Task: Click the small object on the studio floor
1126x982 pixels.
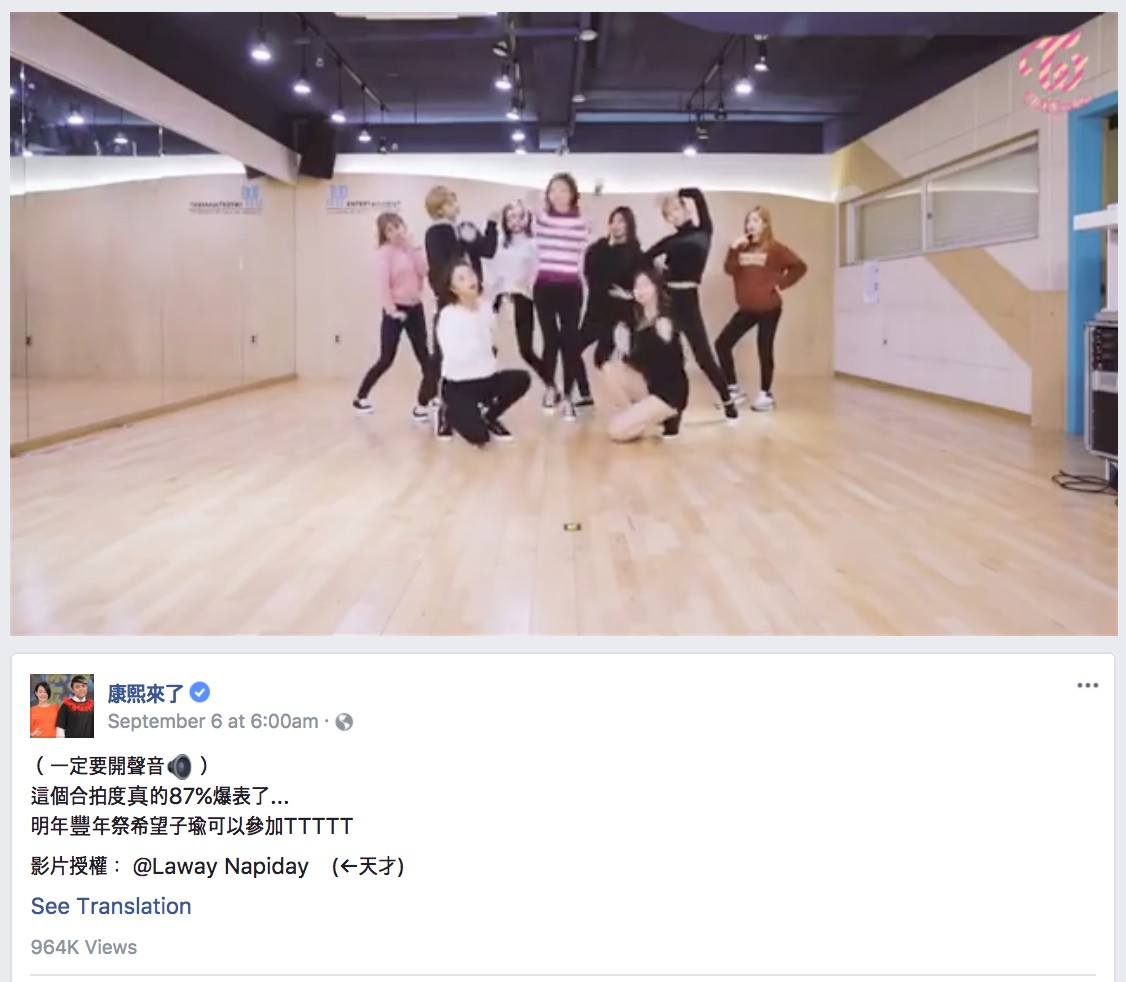Action: point(572,527)
